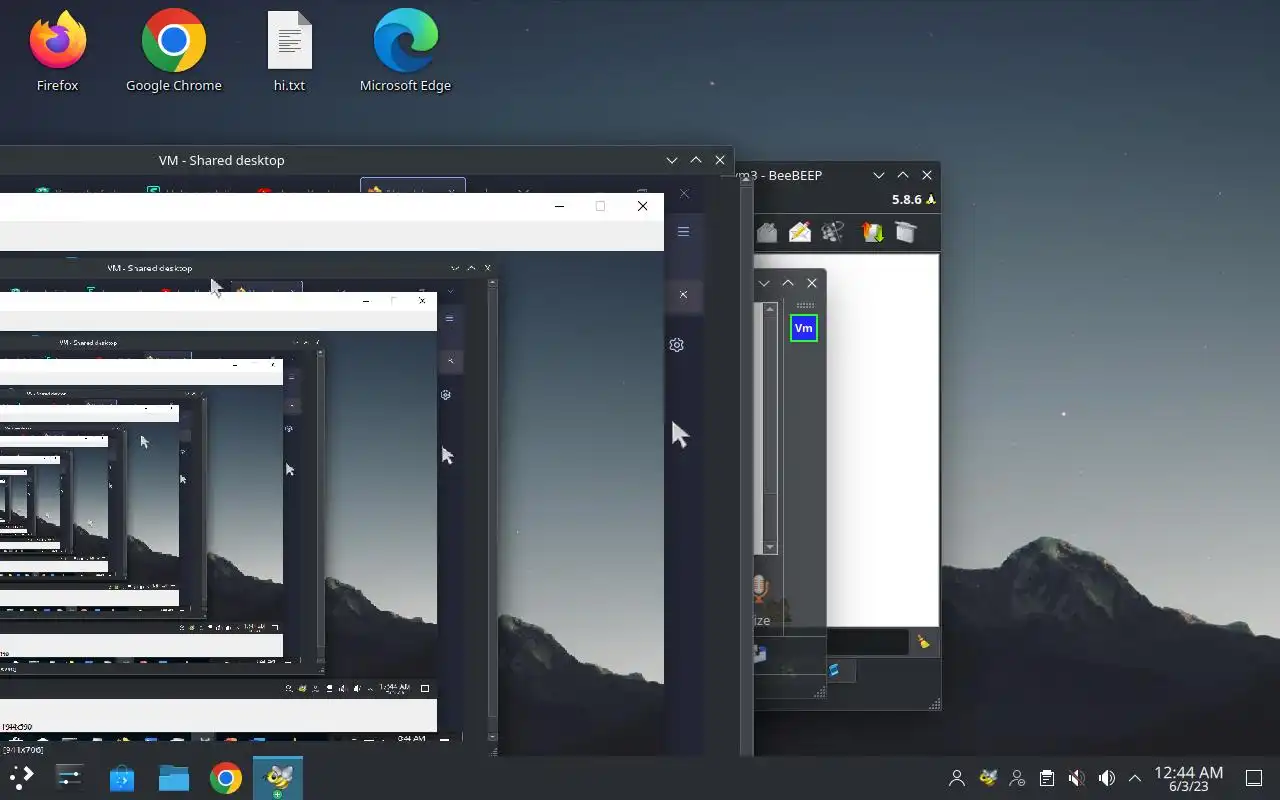Open the KDE application launcher
Viewport: 1280px width, 800px height.
click(x=22, y=778)
